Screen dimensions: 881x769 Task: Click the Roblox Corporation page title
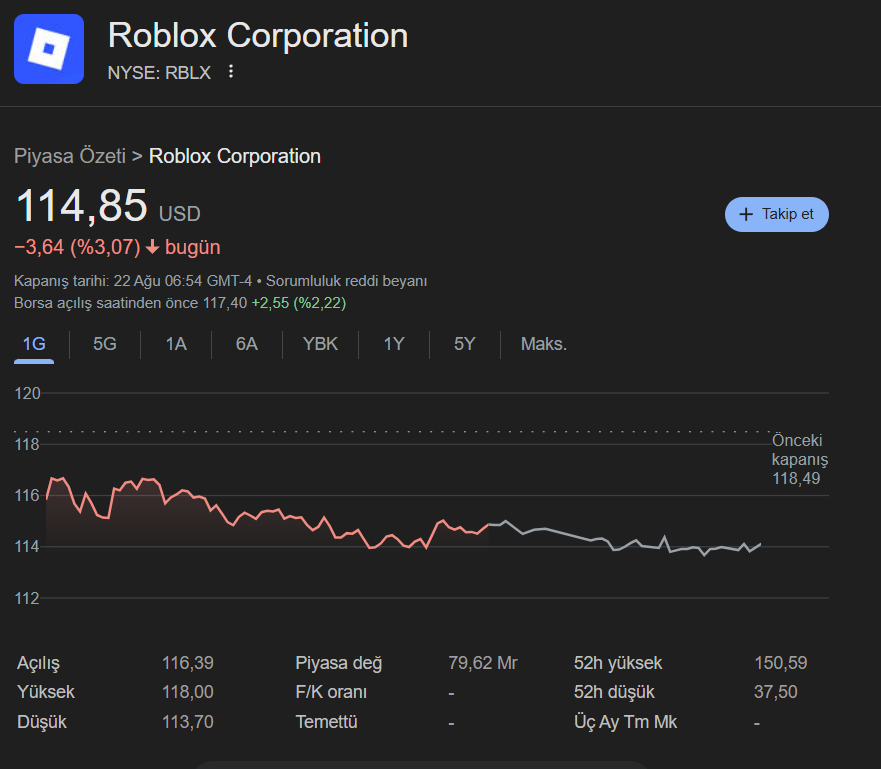(258, 35)
